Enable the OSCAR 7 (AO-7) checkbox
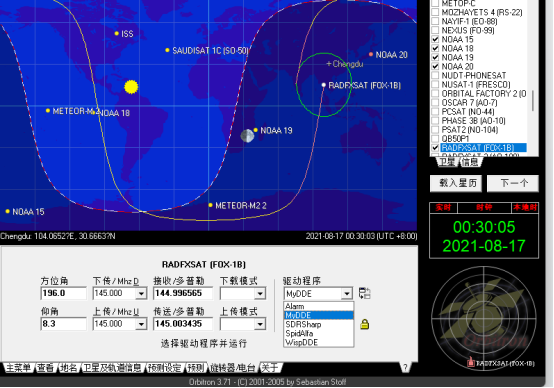 point(435,102)
